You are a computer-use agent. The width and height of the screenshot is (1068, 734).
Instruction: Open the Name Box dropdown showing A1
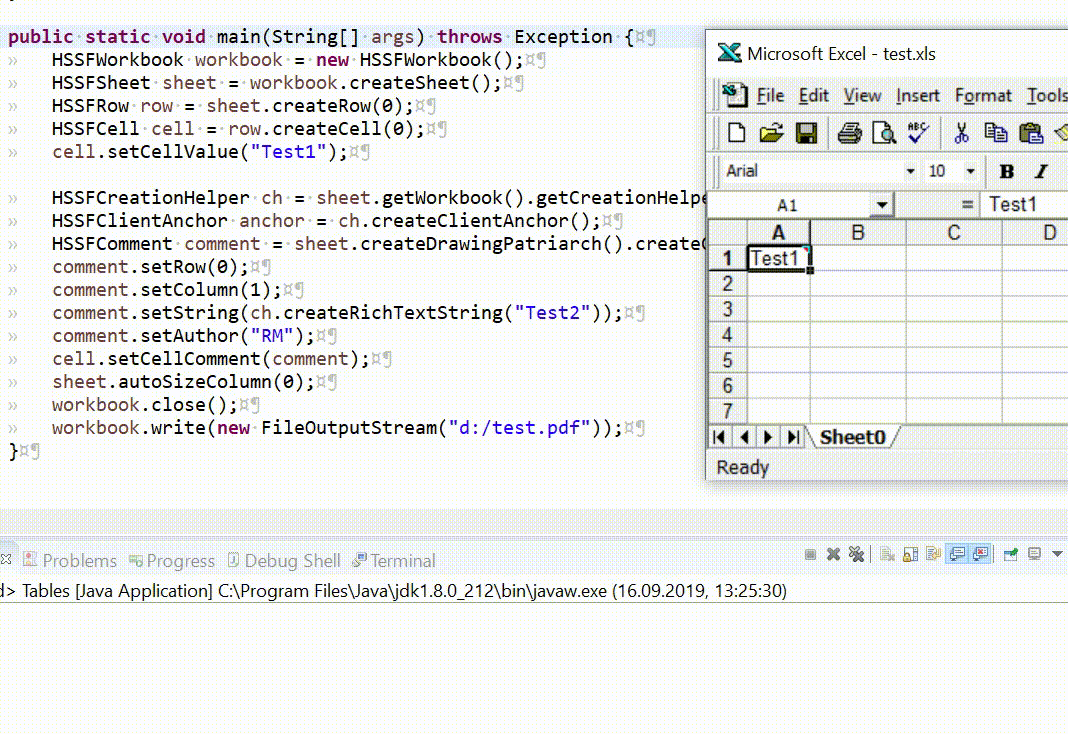point(882,204)
